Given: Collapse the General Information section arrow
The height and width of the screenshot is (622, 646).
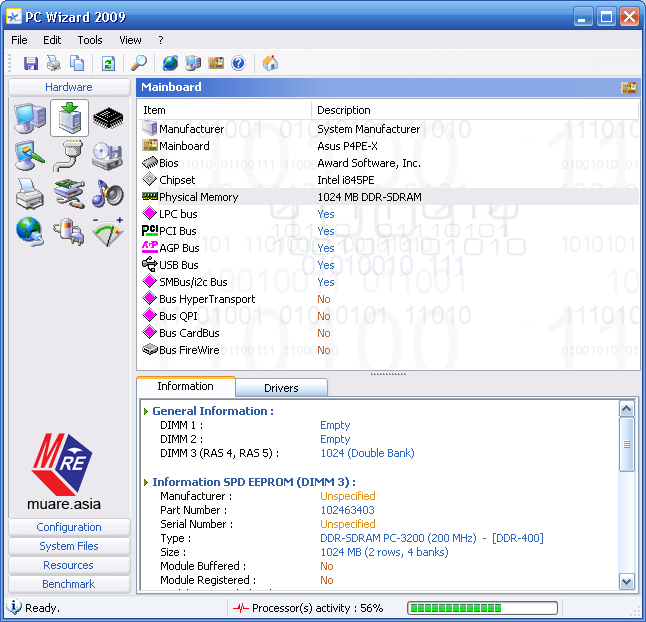Looking at the screenshot, I should tap(146, 412).
